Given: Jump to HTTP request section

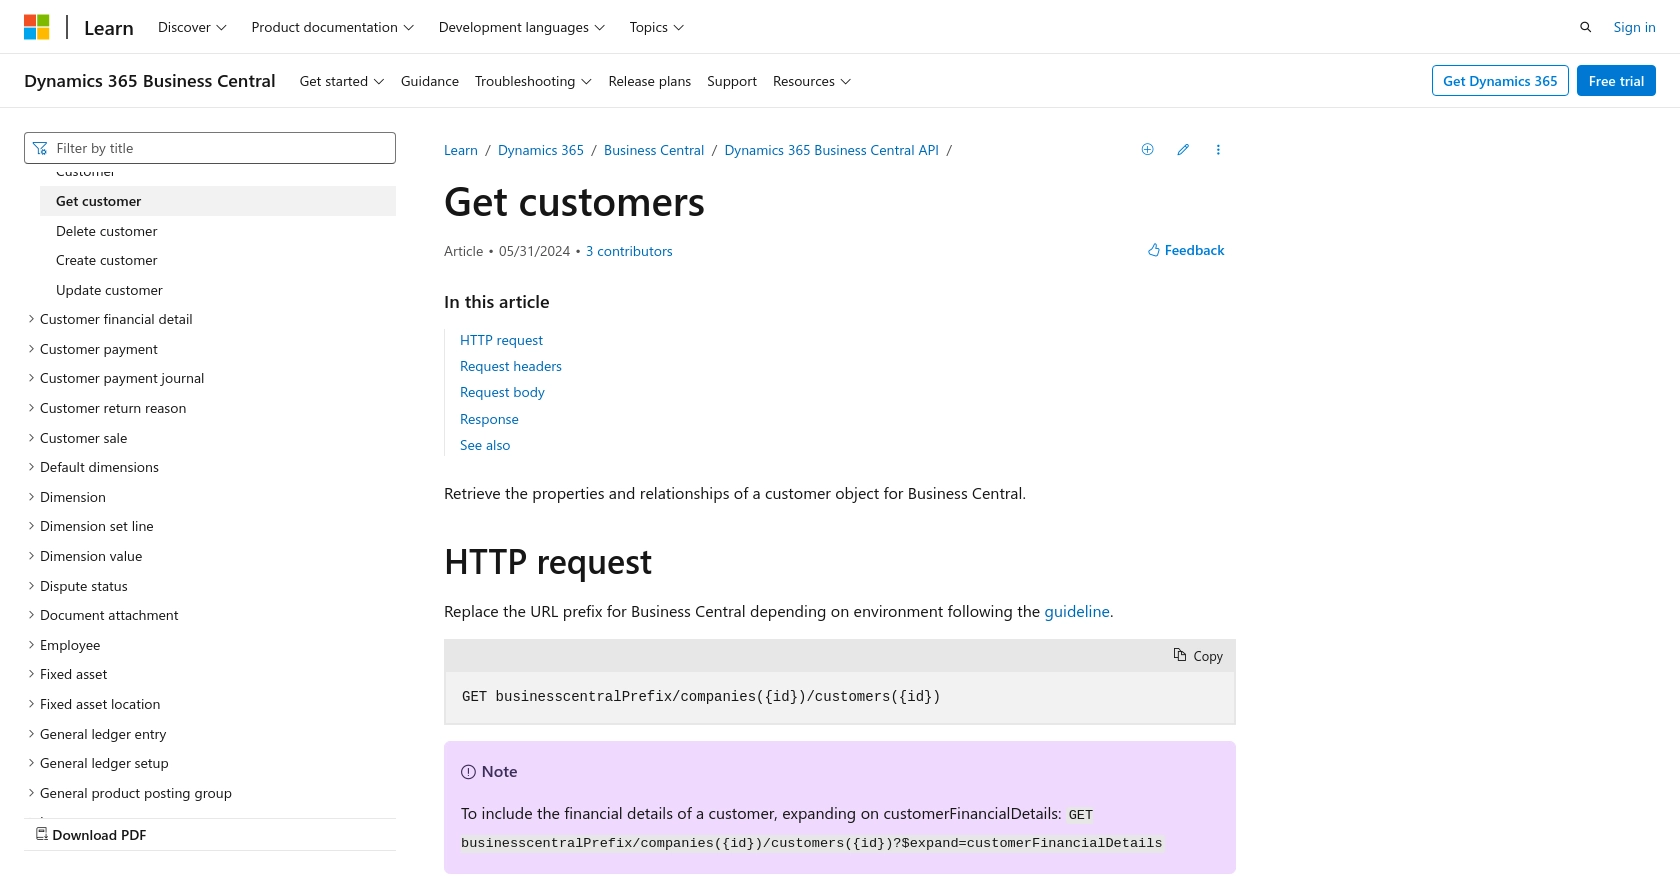Looking at the screenshot, I should pyautogui.click(x=501, y=340).
